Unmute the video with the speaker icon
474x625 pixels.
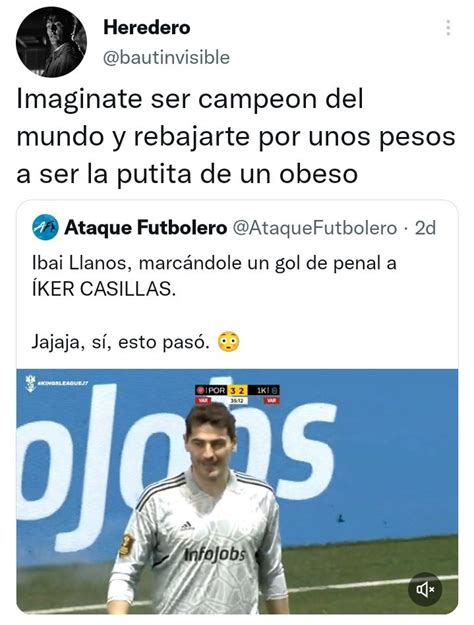pos(427,589)
